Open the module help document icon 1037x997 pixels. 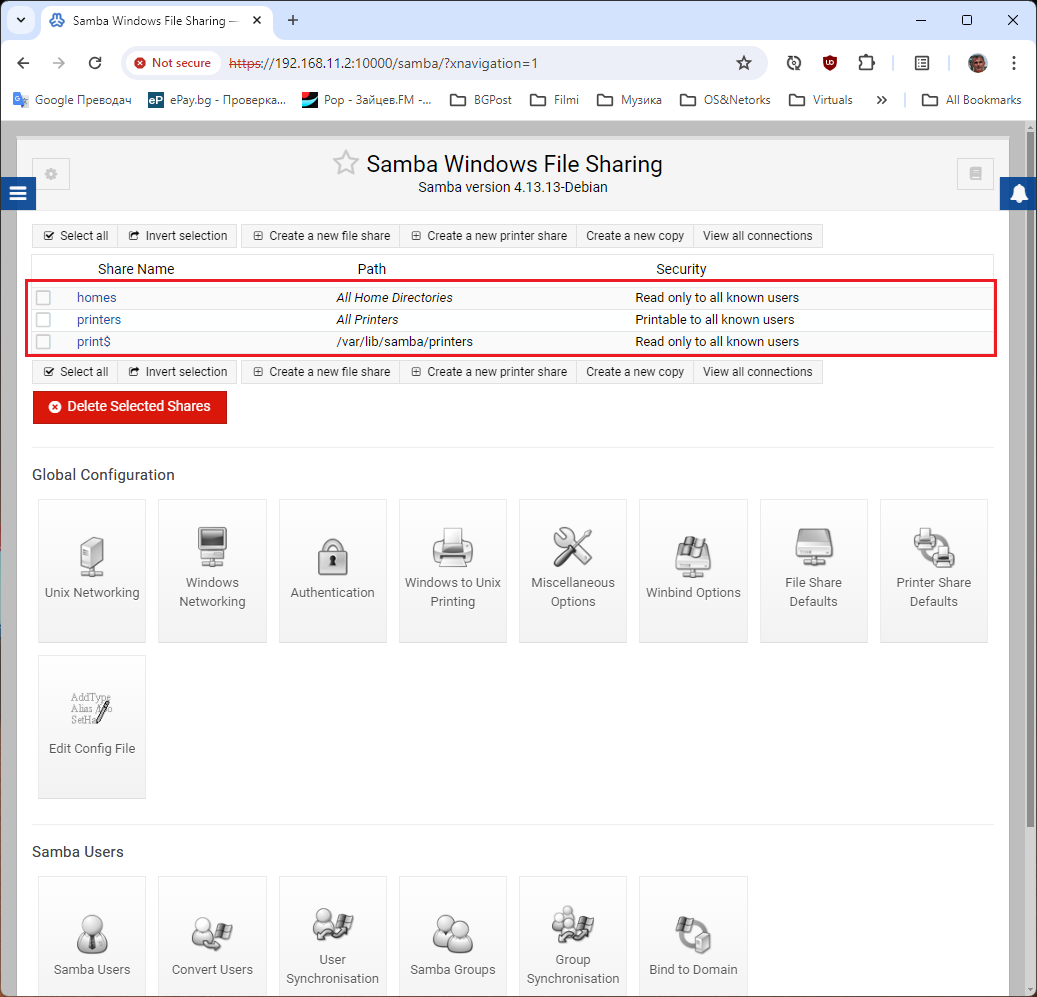975,174
